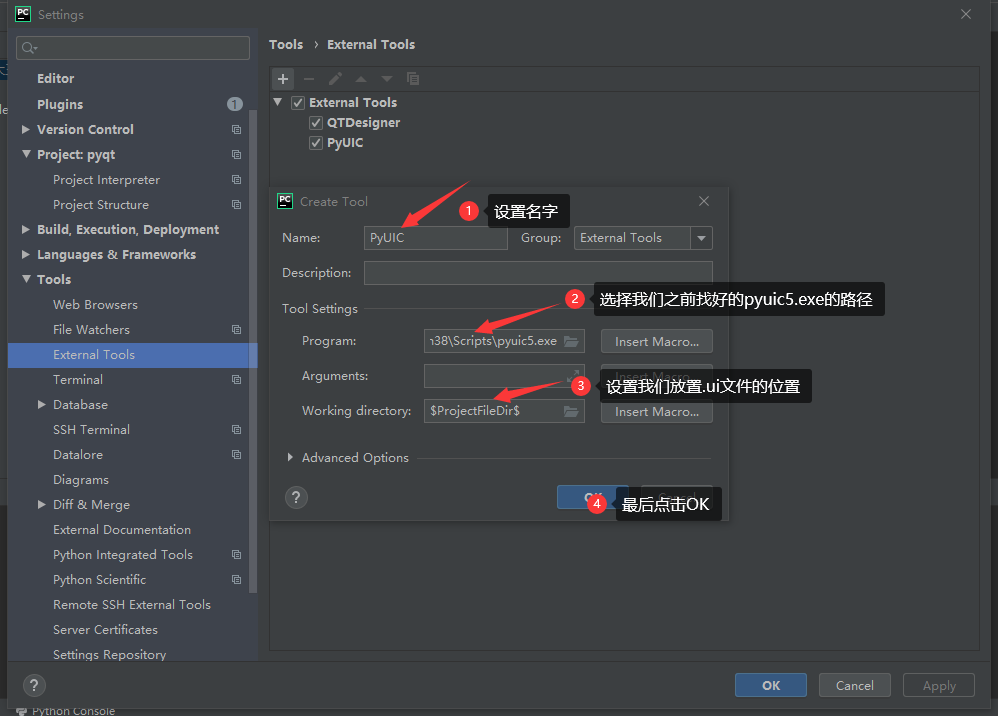Select Editor settings category
The image size is (998, 716).
[x=55, y=78]
